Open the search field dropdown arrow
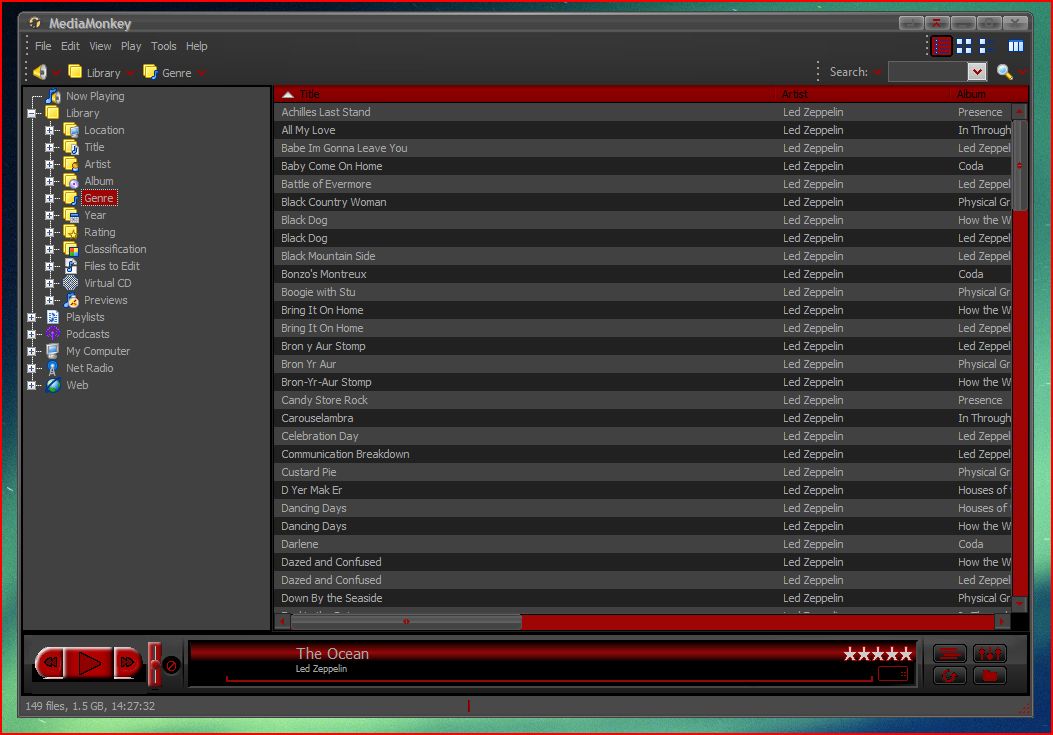 click(x=976, y=71)
